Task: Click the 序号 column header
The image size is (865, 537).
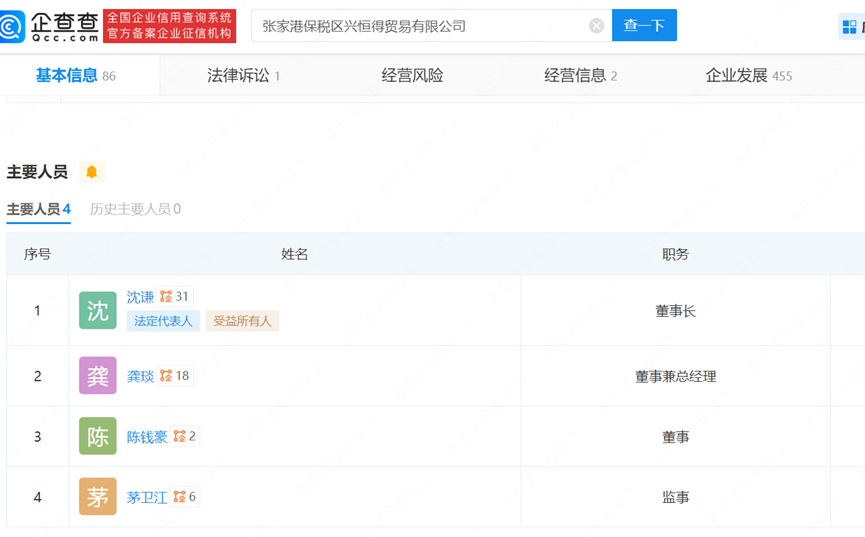Action: 38,254
